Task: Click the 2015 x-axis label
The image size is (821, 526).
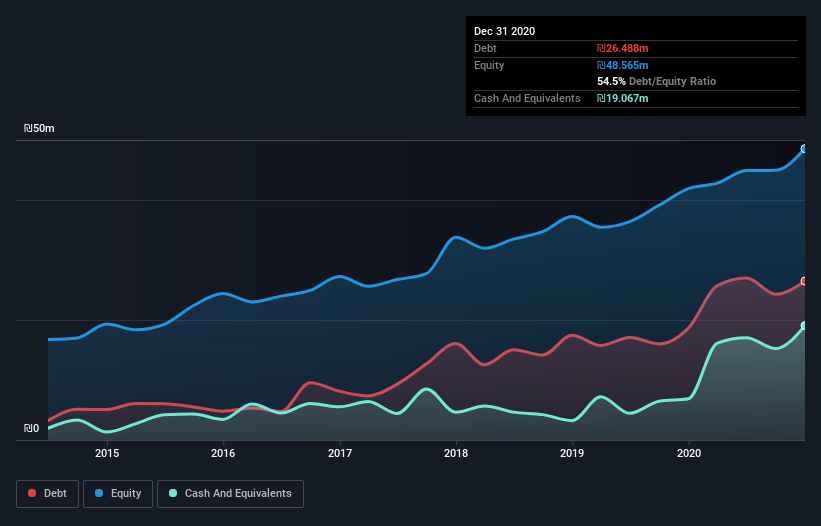Action: 107,453
